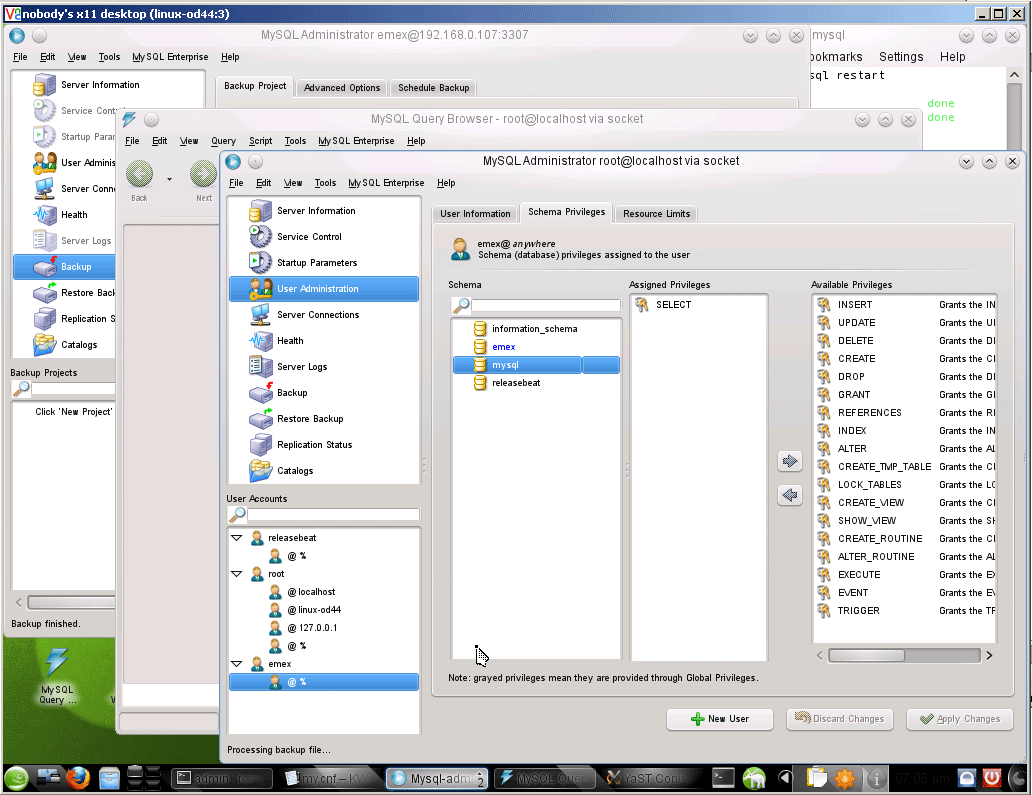Viewport: 1032px width, 795px height.
Task: Open the Tools menu in front Administrator
Action: point(325,183)
